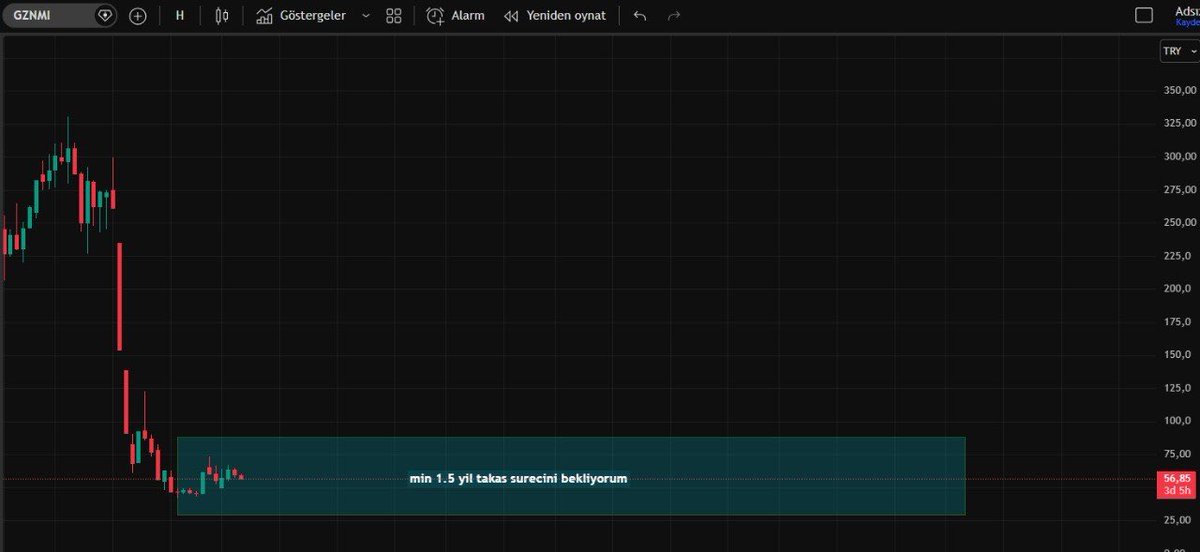The width and height of the screenshot is (1200, 552).
Task: Redo the last chart action
Action: [674, 16]
